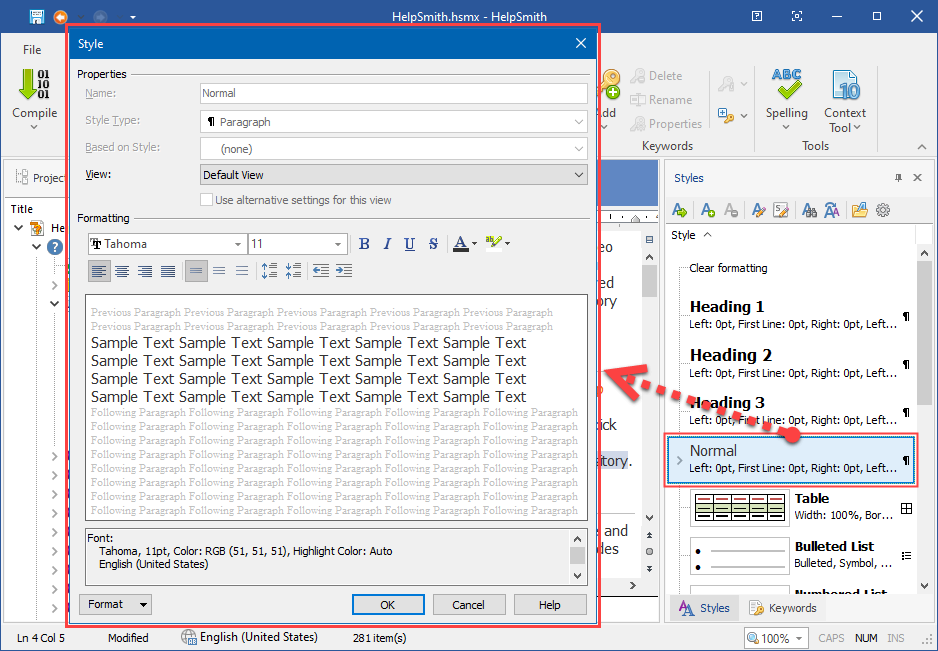The height and width of the screenshot is (651, 938).
Task: Decrease the paragraph indent
Action: point(321,271)
